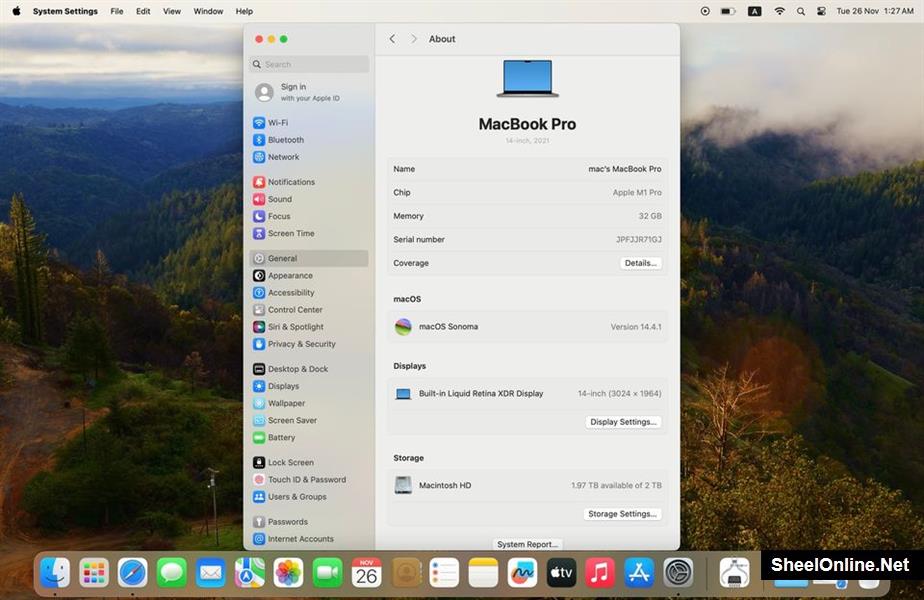The height and width of the screenshot is (600, 924).
Task: Launch FaceTime from the Dock
Action: pyautogui.click(x=328, y=573)
